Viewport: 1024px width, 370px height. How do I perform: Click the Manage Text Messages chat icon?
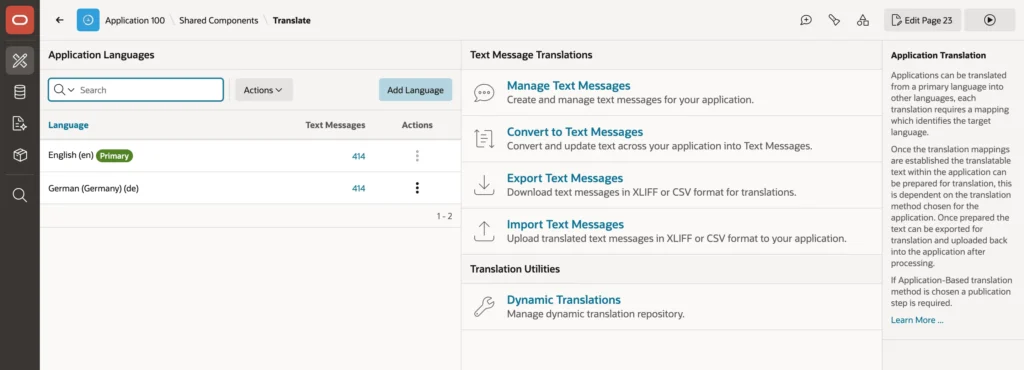tap(484, 93)
